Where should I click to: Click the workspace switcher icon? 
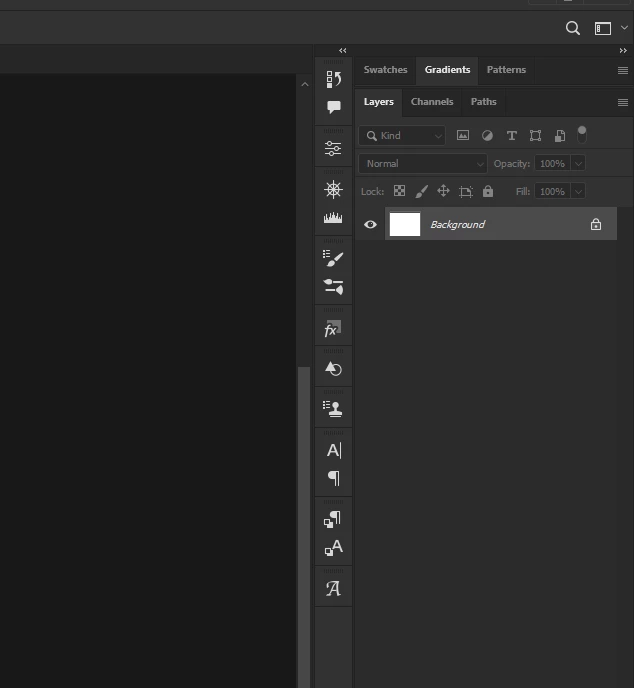click(603, 29)
